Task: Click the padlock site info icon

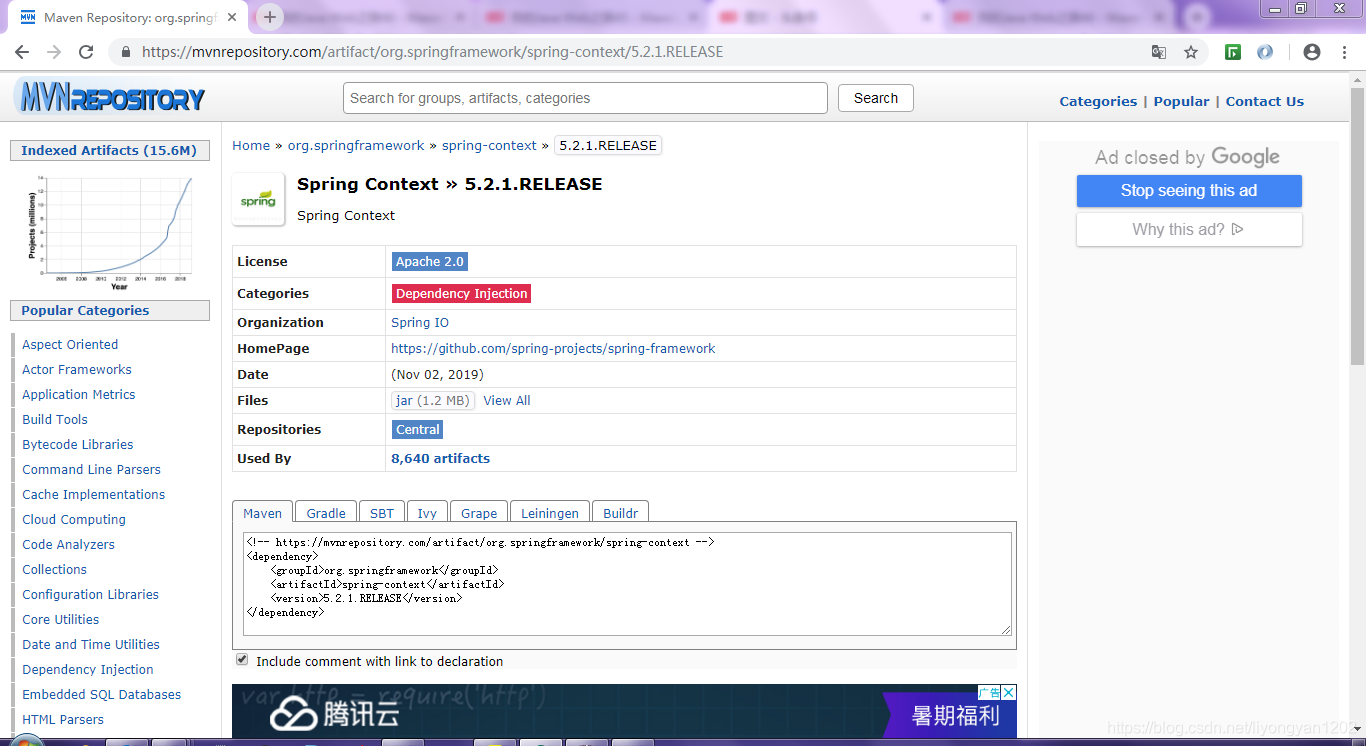Action: pos(126,52)
